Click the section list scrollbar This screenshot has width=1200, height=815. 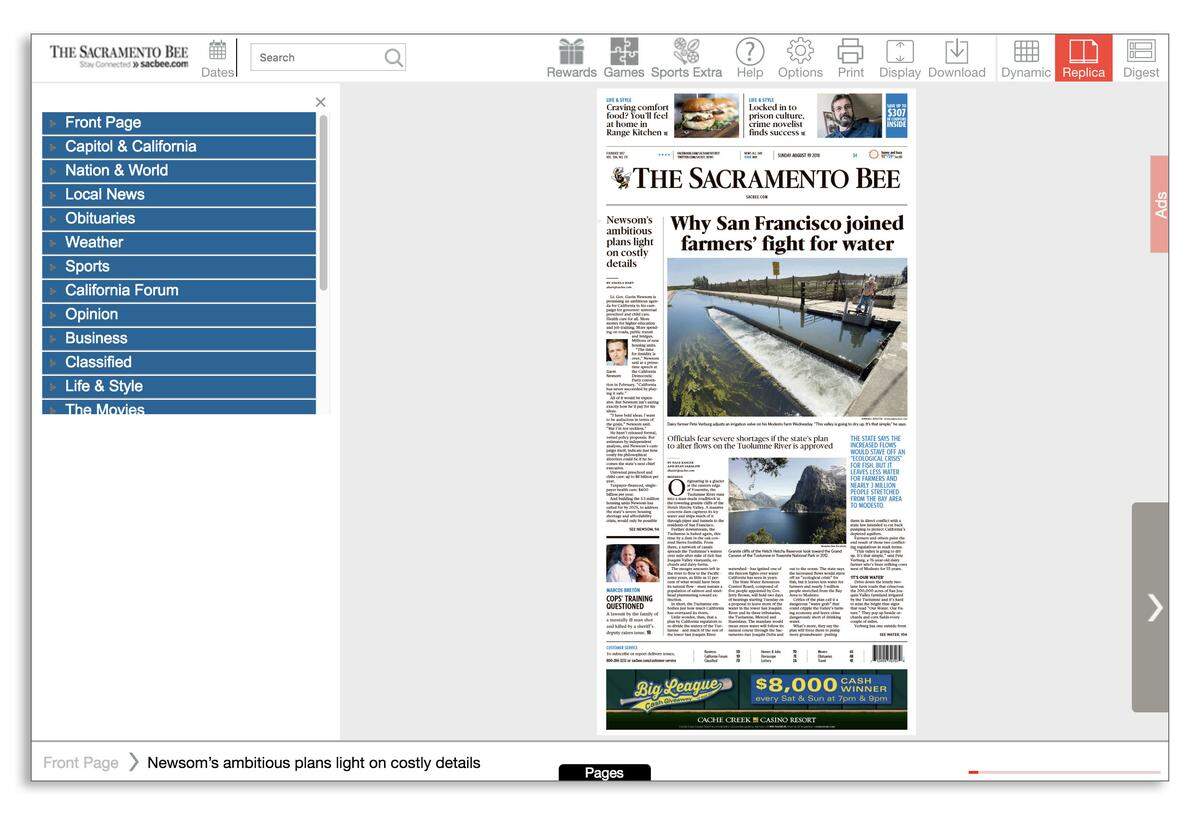[323, 204]
